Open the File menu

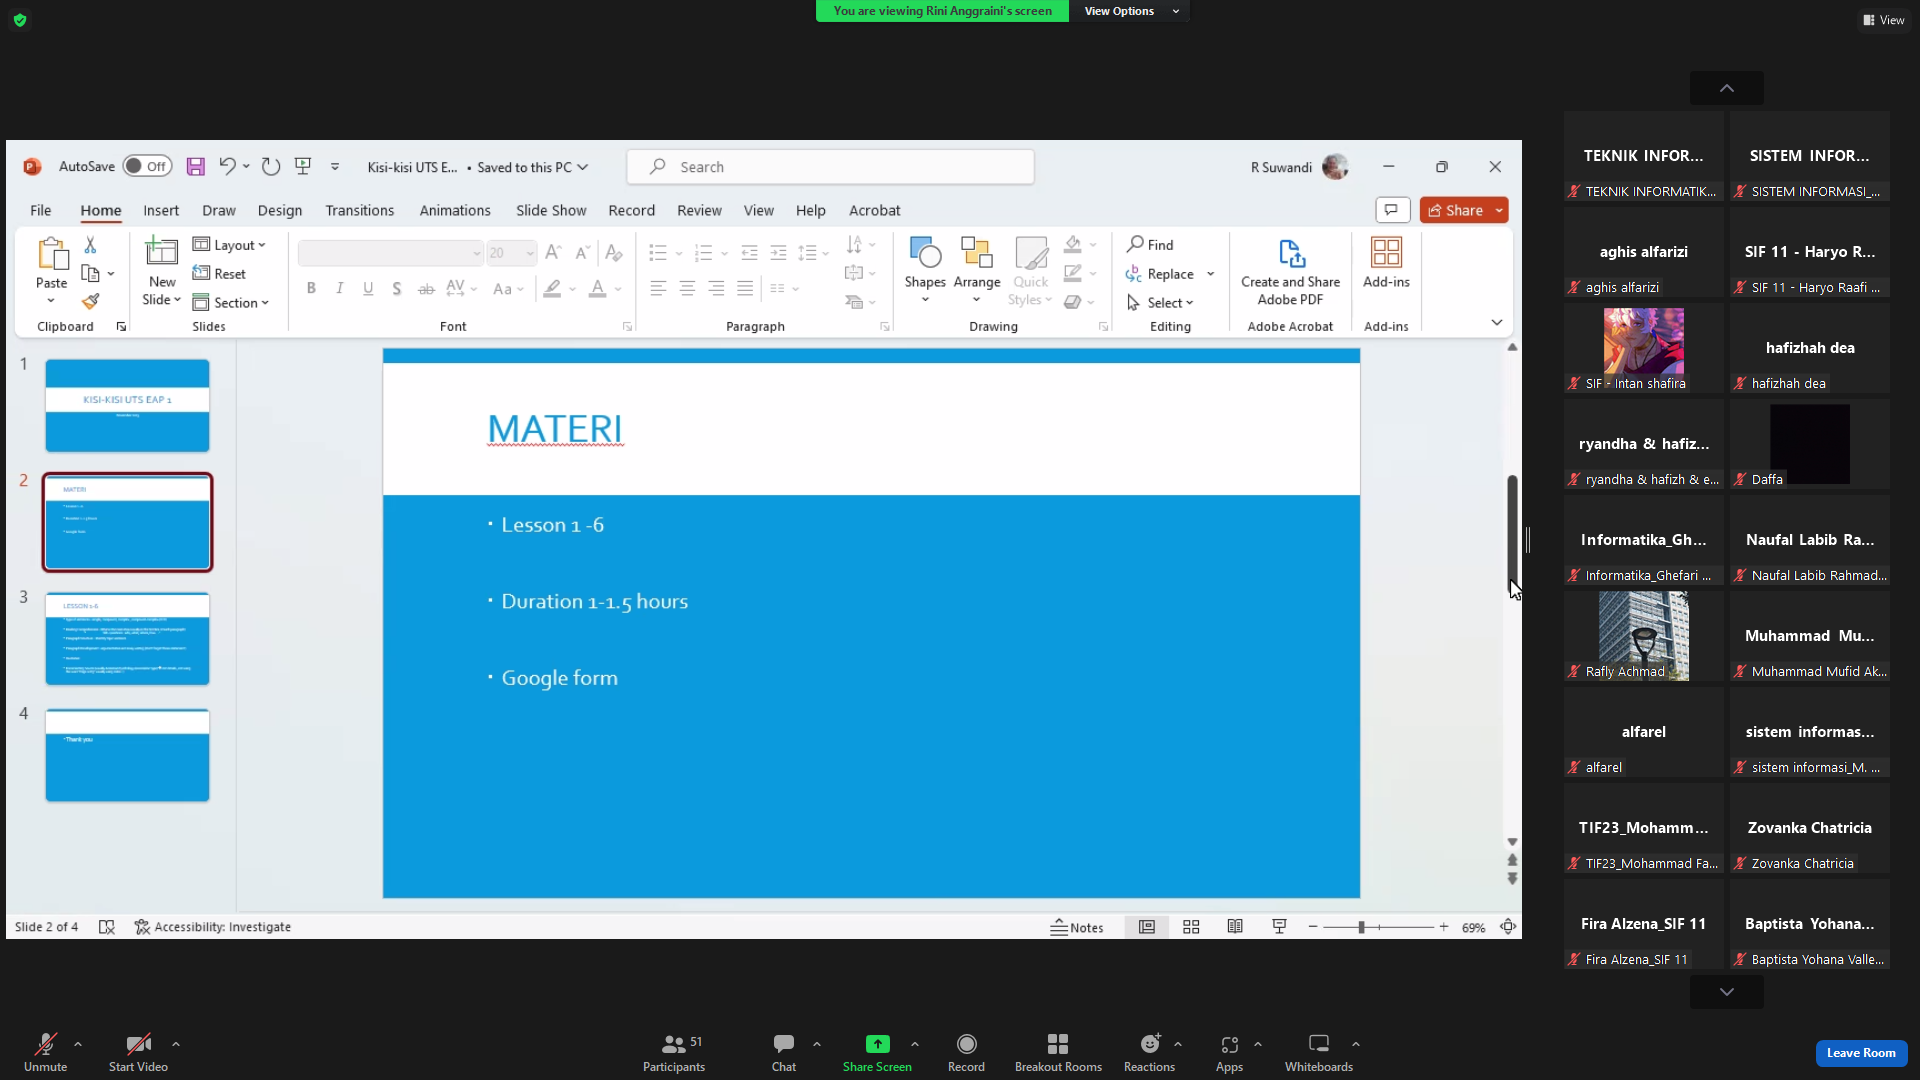[x=41, y=210]
